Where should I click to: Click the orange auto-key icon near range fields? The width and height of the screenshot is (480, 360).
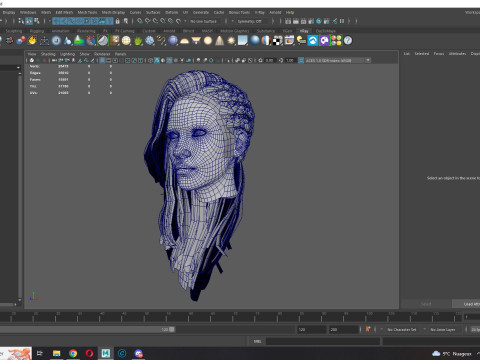pyautogui.click(x=368, y=329)
